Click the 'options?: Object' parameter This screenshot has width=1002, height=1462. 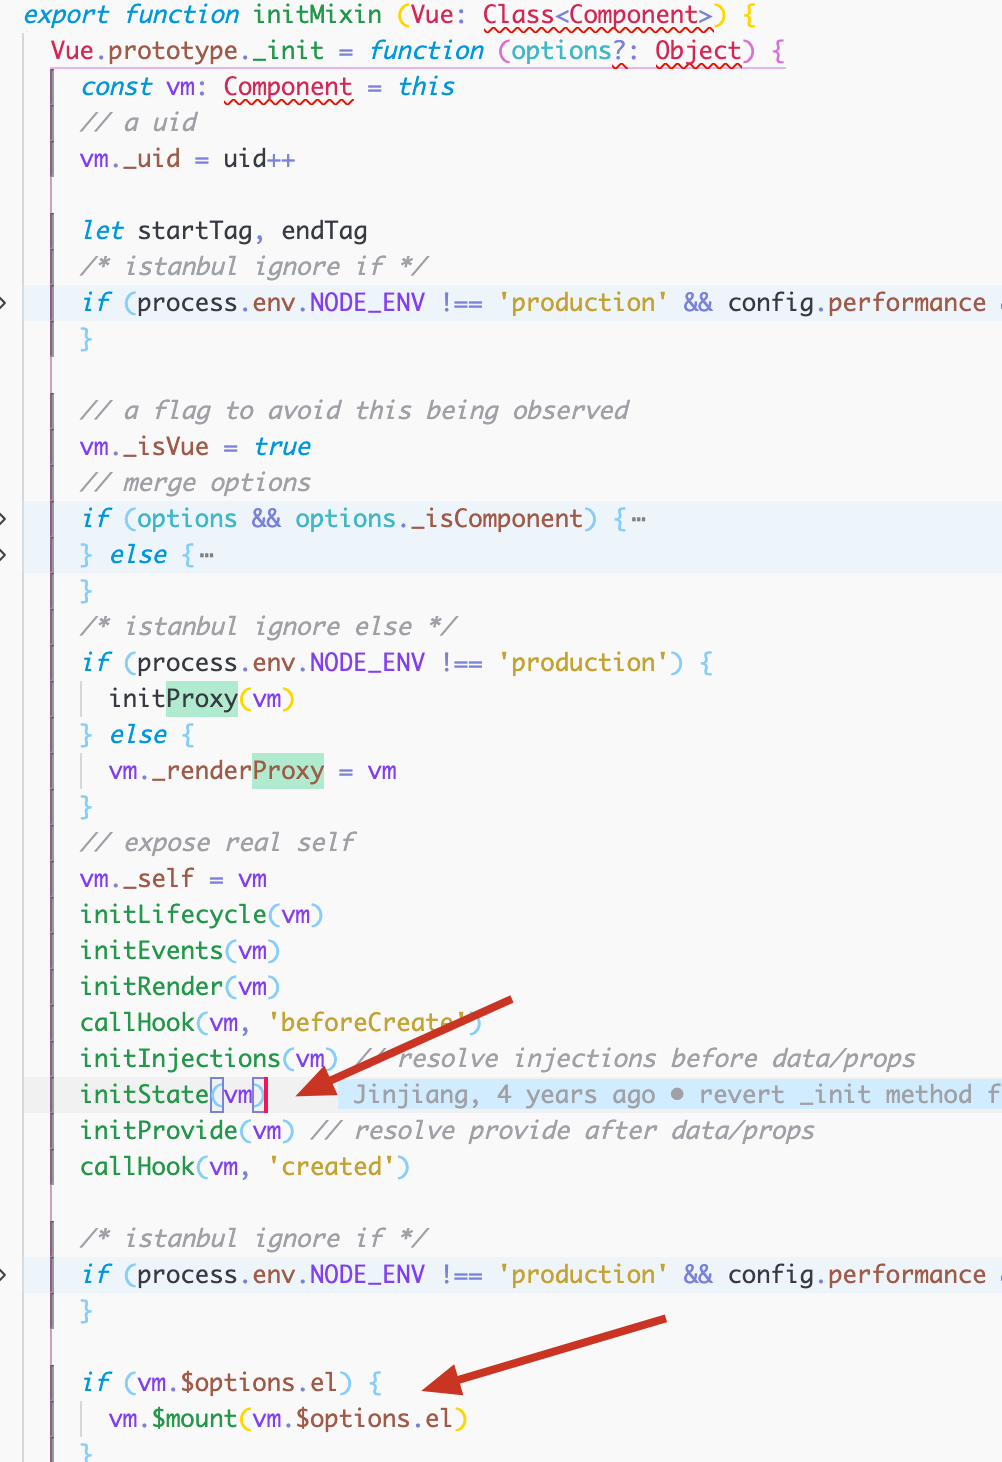(627, 51)
